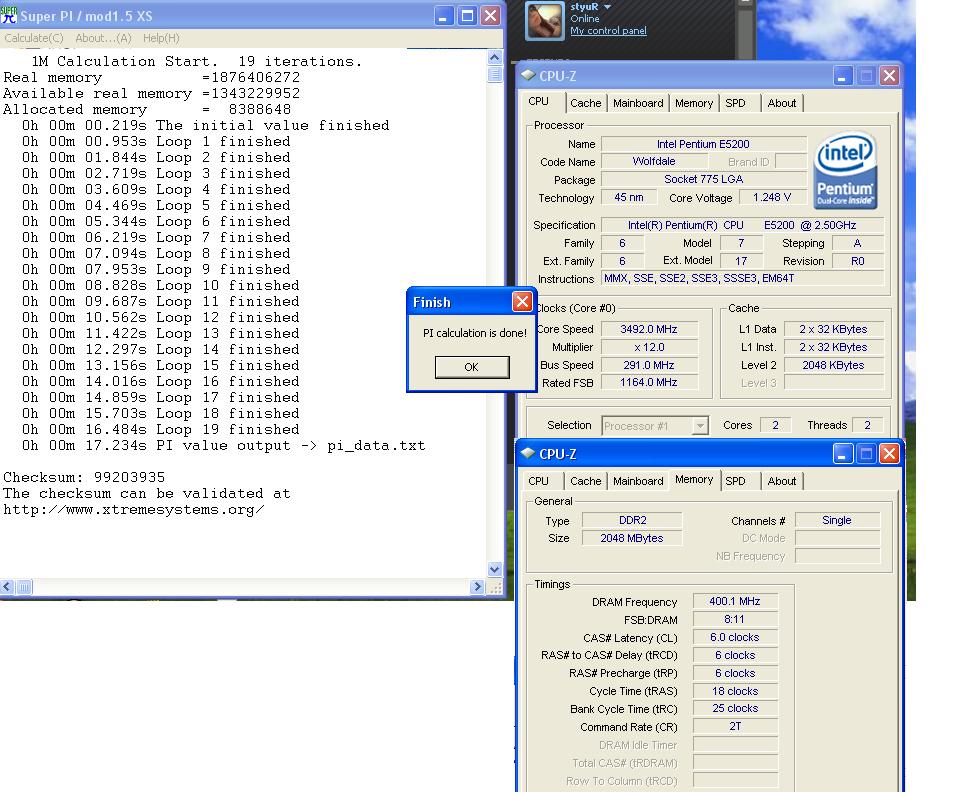Click the Core Voltage value '1.248 V'
The width and height of the screenshot is (975, 792).
click(x=772, y=198)
